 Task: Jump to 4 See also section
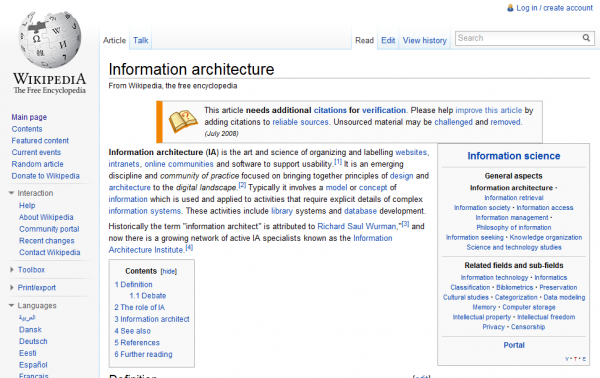tap(132, 331)
